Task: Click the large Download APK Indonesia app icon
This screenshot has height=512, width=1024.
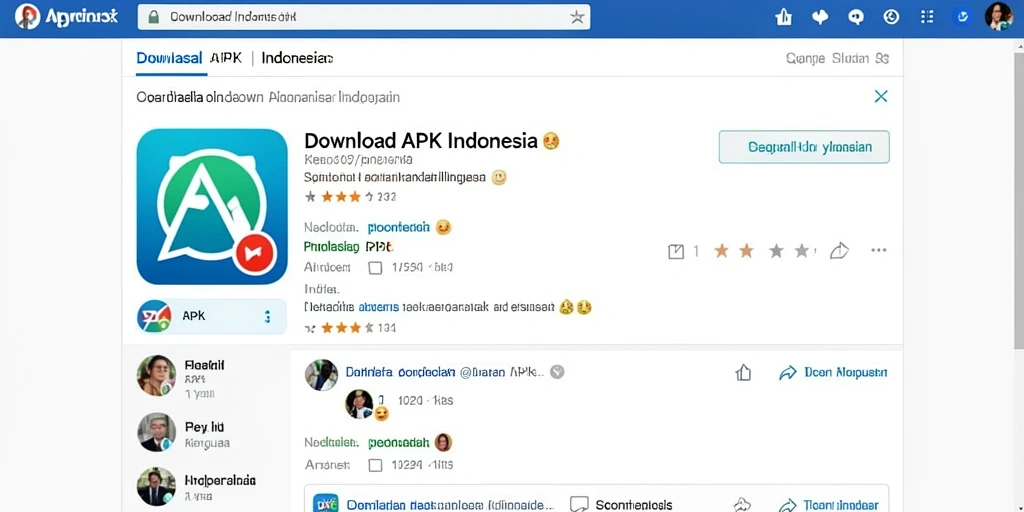Action: (x=212, y=206)
